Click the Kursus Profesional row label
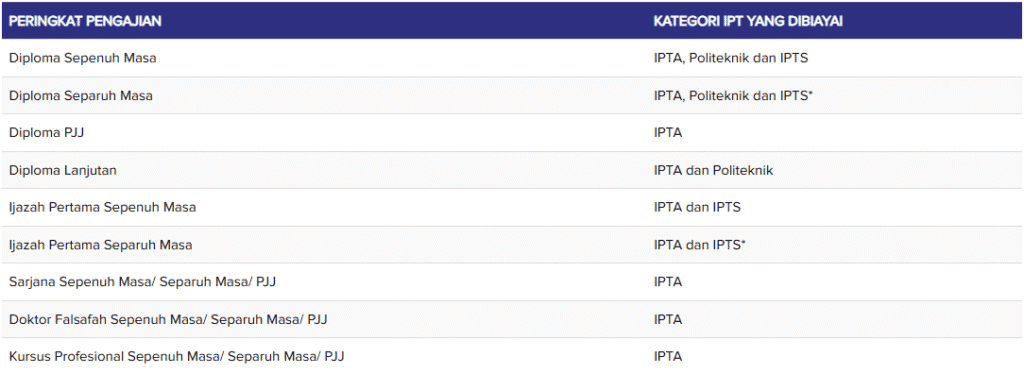This screenshot has height=374, width=1024. coord(176,357)
